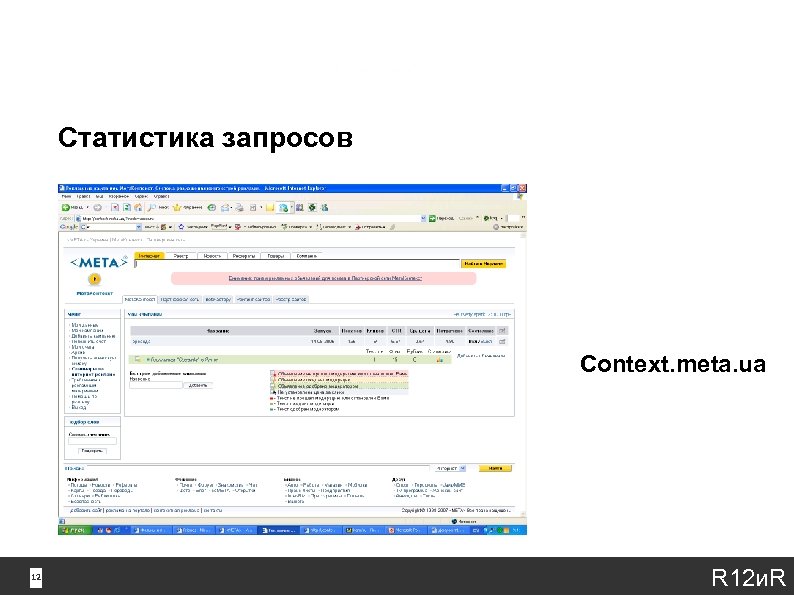The image size is (794, 595).
Task: Select the Рефераты tab
Action: 244,256
